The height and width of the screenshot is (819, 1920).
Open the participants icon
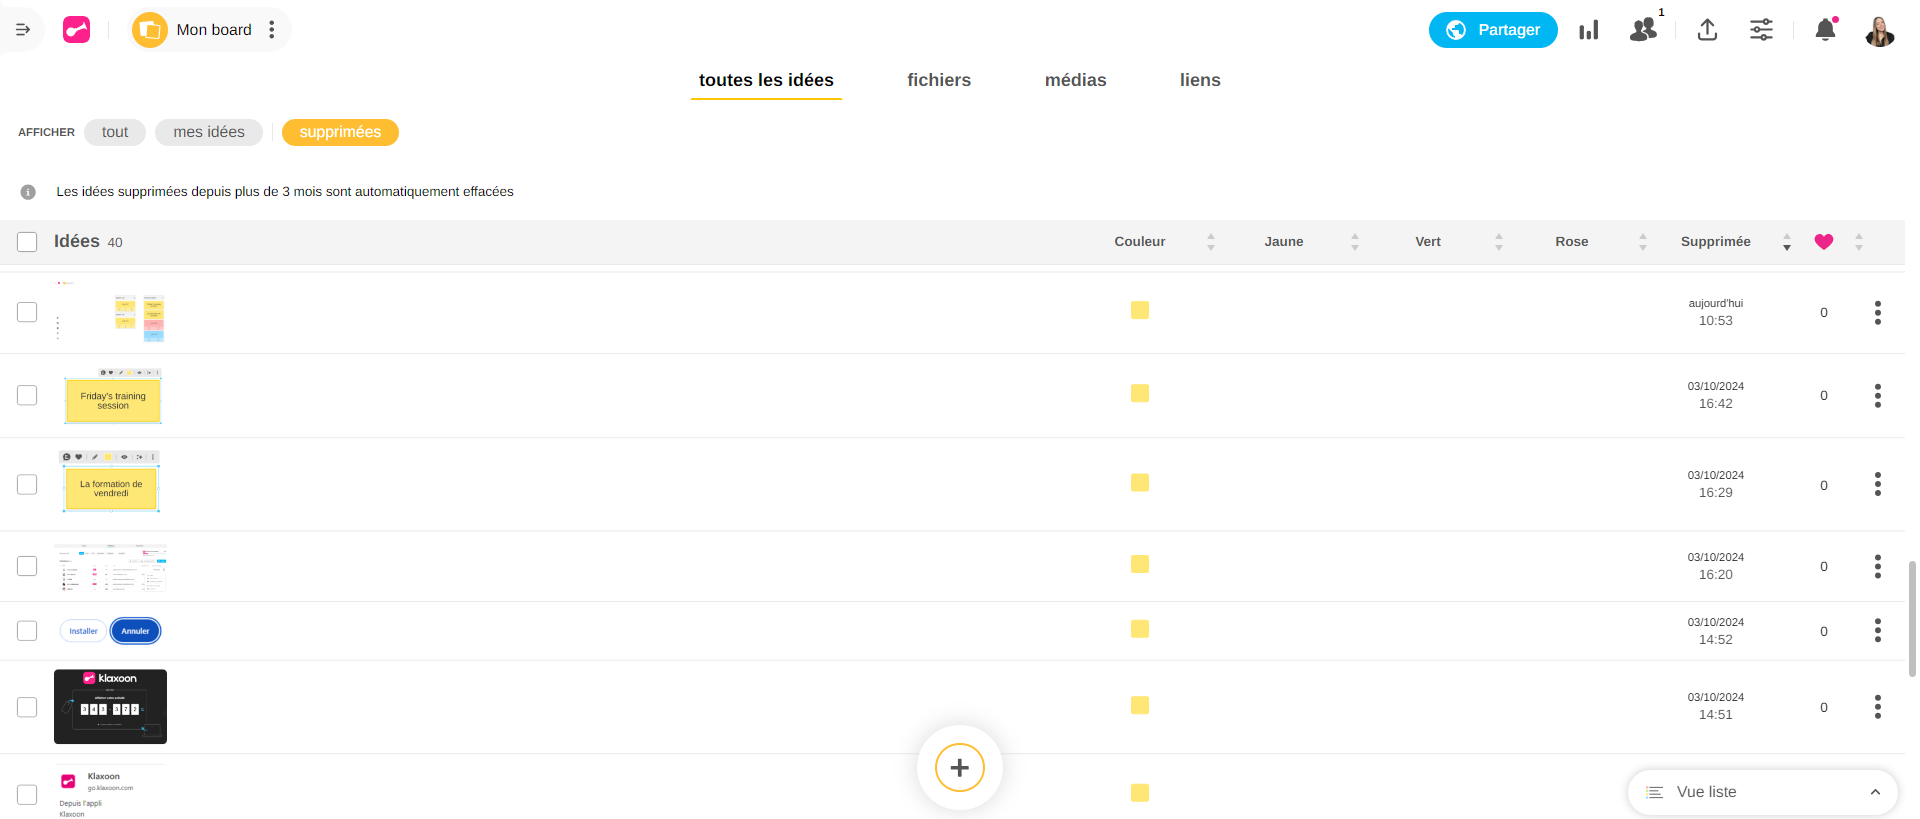[1643, 30]
